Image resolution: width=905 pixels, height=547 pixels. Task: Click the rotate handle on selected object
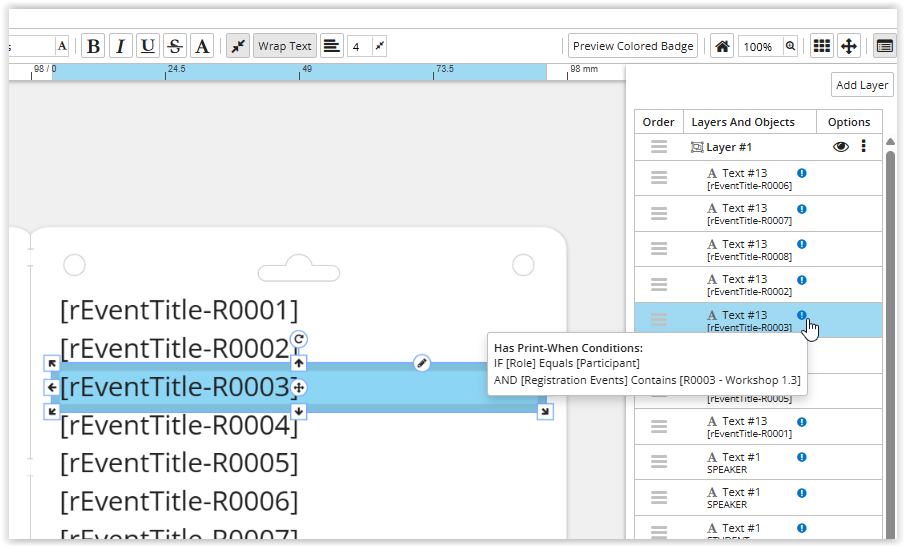(x=298, y=341)
